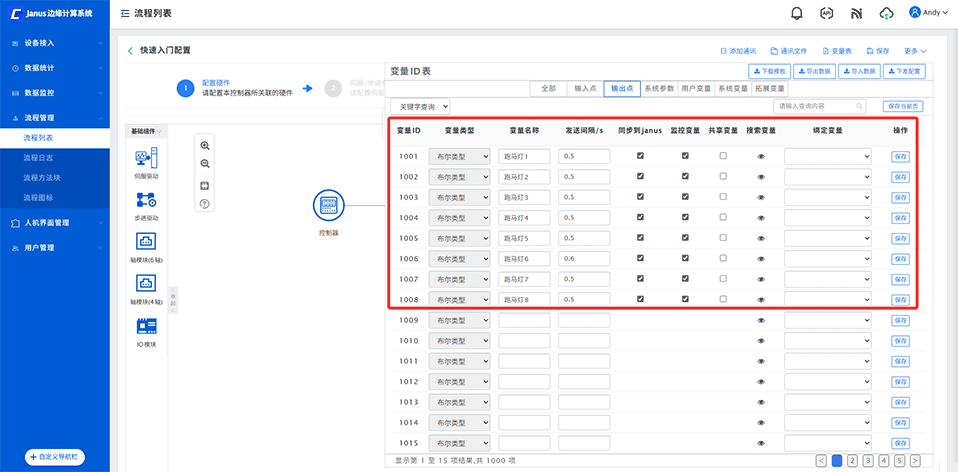Image resolution: width=958 pixels, height=472 pixels.
Task: Enable 共享变量 checkbox for variable 1003
Action: click(723, 197)
